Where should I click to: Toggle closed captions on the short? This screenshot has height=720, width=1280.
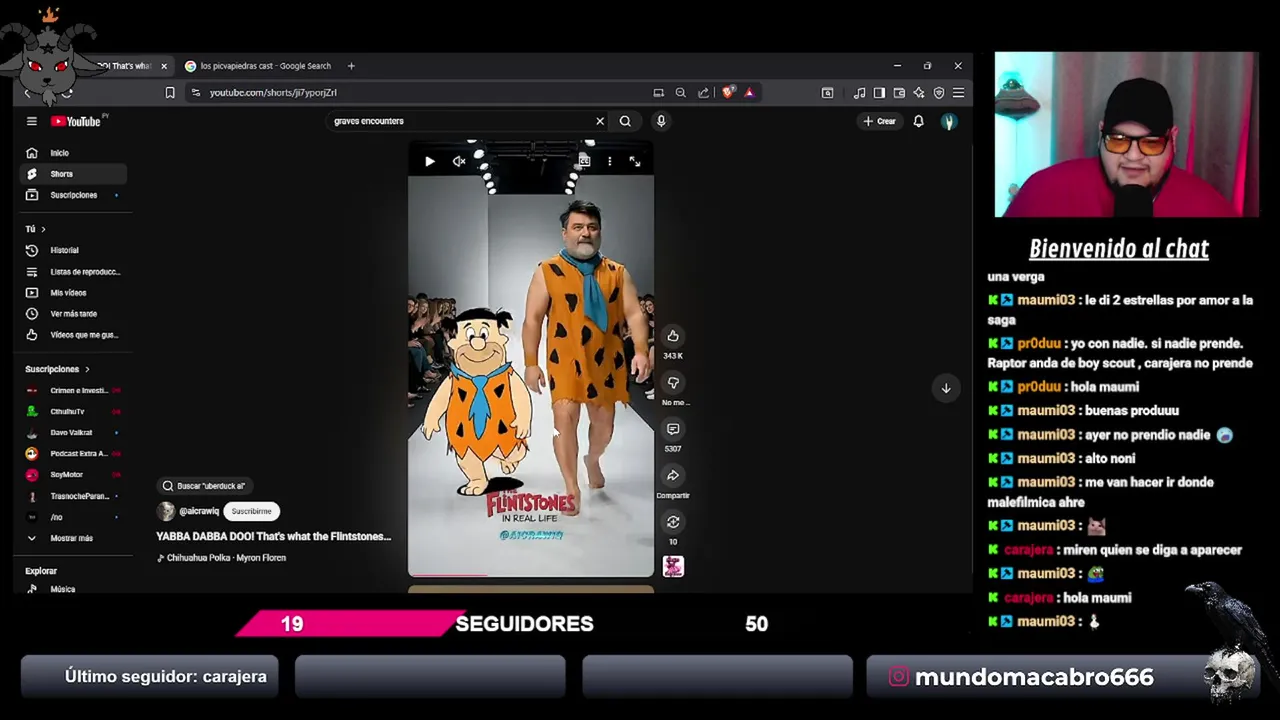tap(584, 161)
